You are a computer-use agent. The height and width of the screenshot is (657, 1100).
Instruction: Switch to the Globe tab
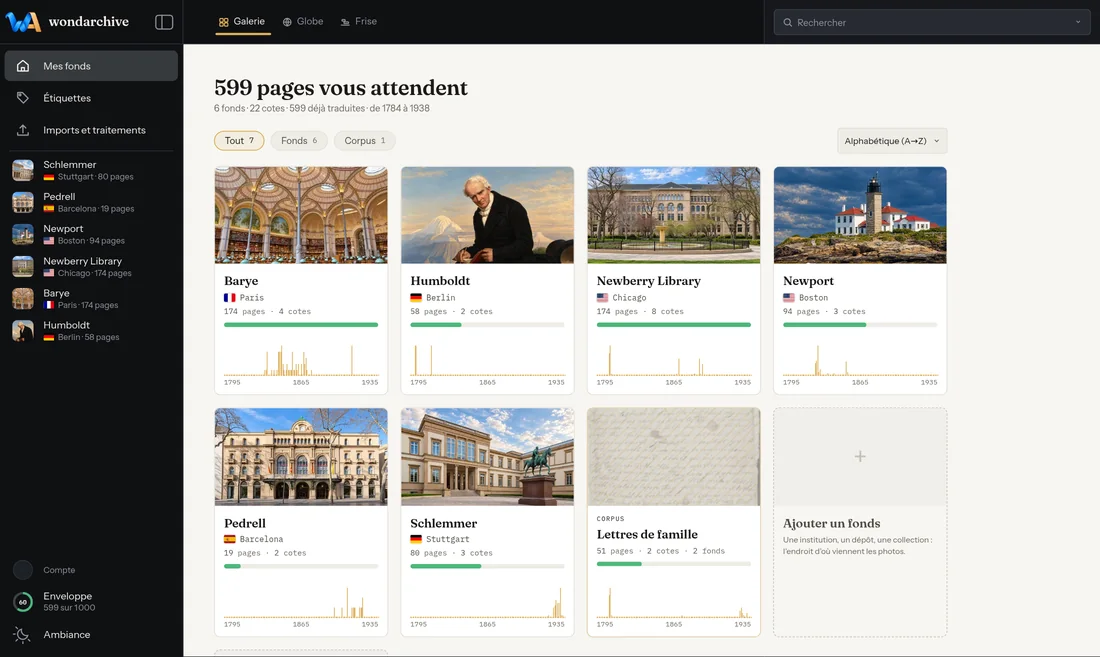(x=303, y=22)
